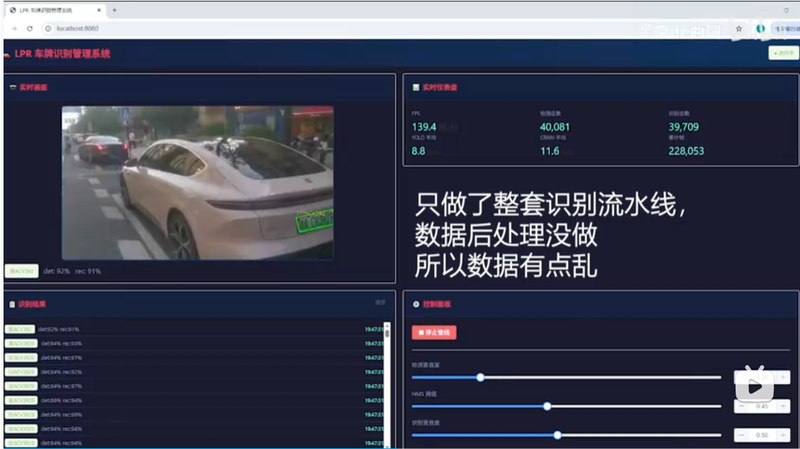Click the 检测置信度 slider handle
Viewport: 800px width, 449px height.
click(480, 378)
